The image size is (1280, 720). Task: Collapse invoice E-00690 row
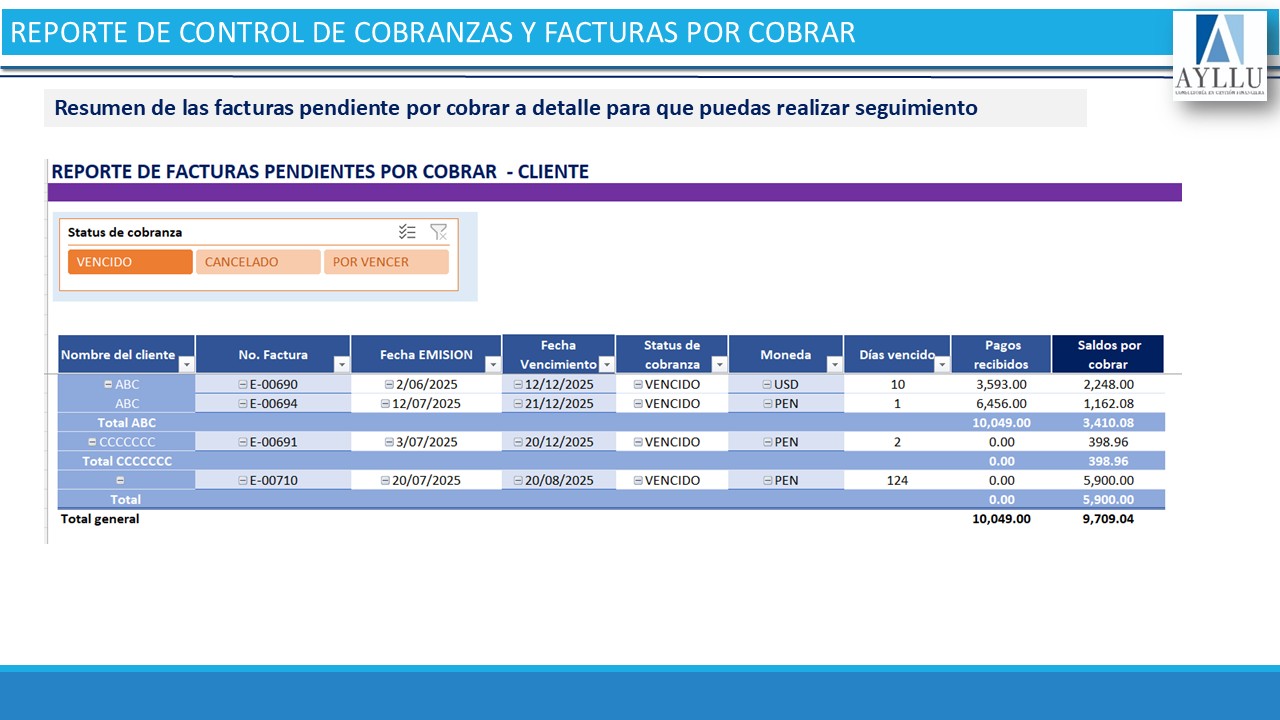tap(242, 384)
